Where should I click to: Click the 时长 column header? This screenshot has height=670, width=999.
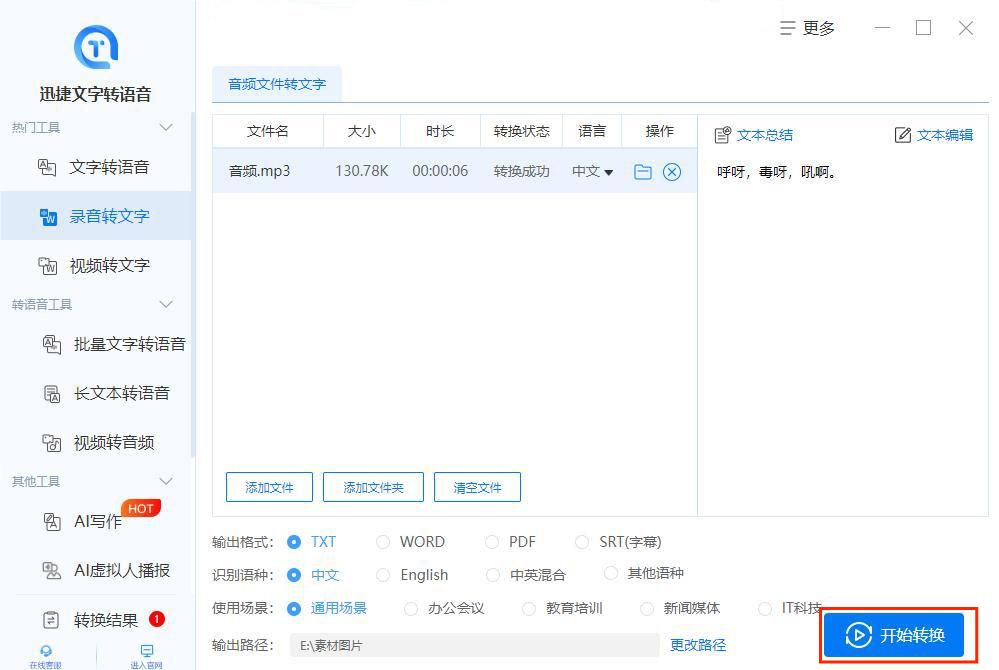tap(440, 131)
